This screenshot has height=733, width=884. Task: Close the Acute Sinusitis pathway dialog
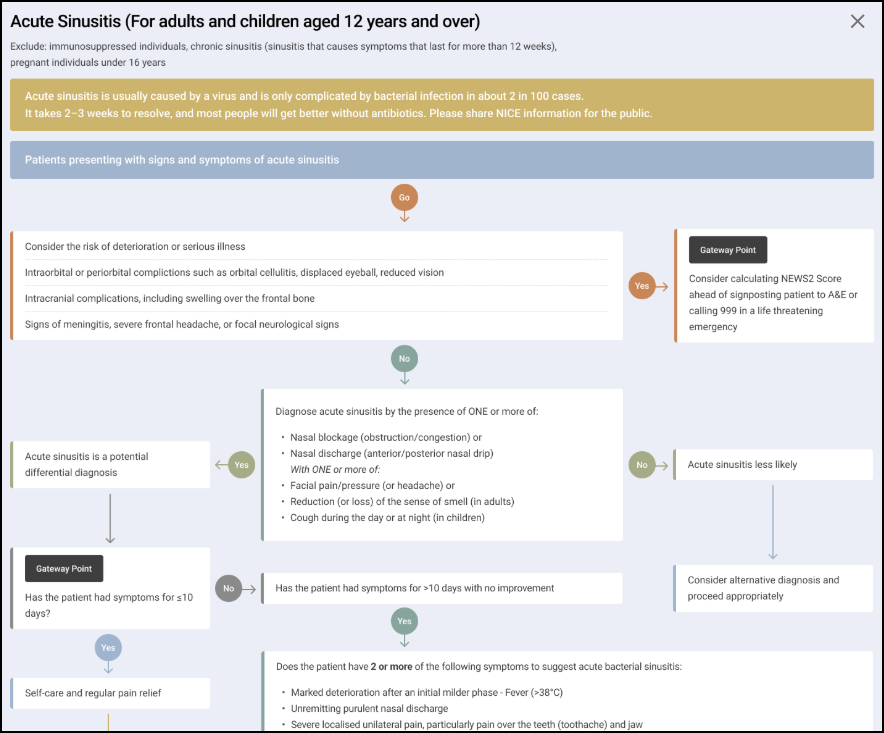click(x=857, y=21)
